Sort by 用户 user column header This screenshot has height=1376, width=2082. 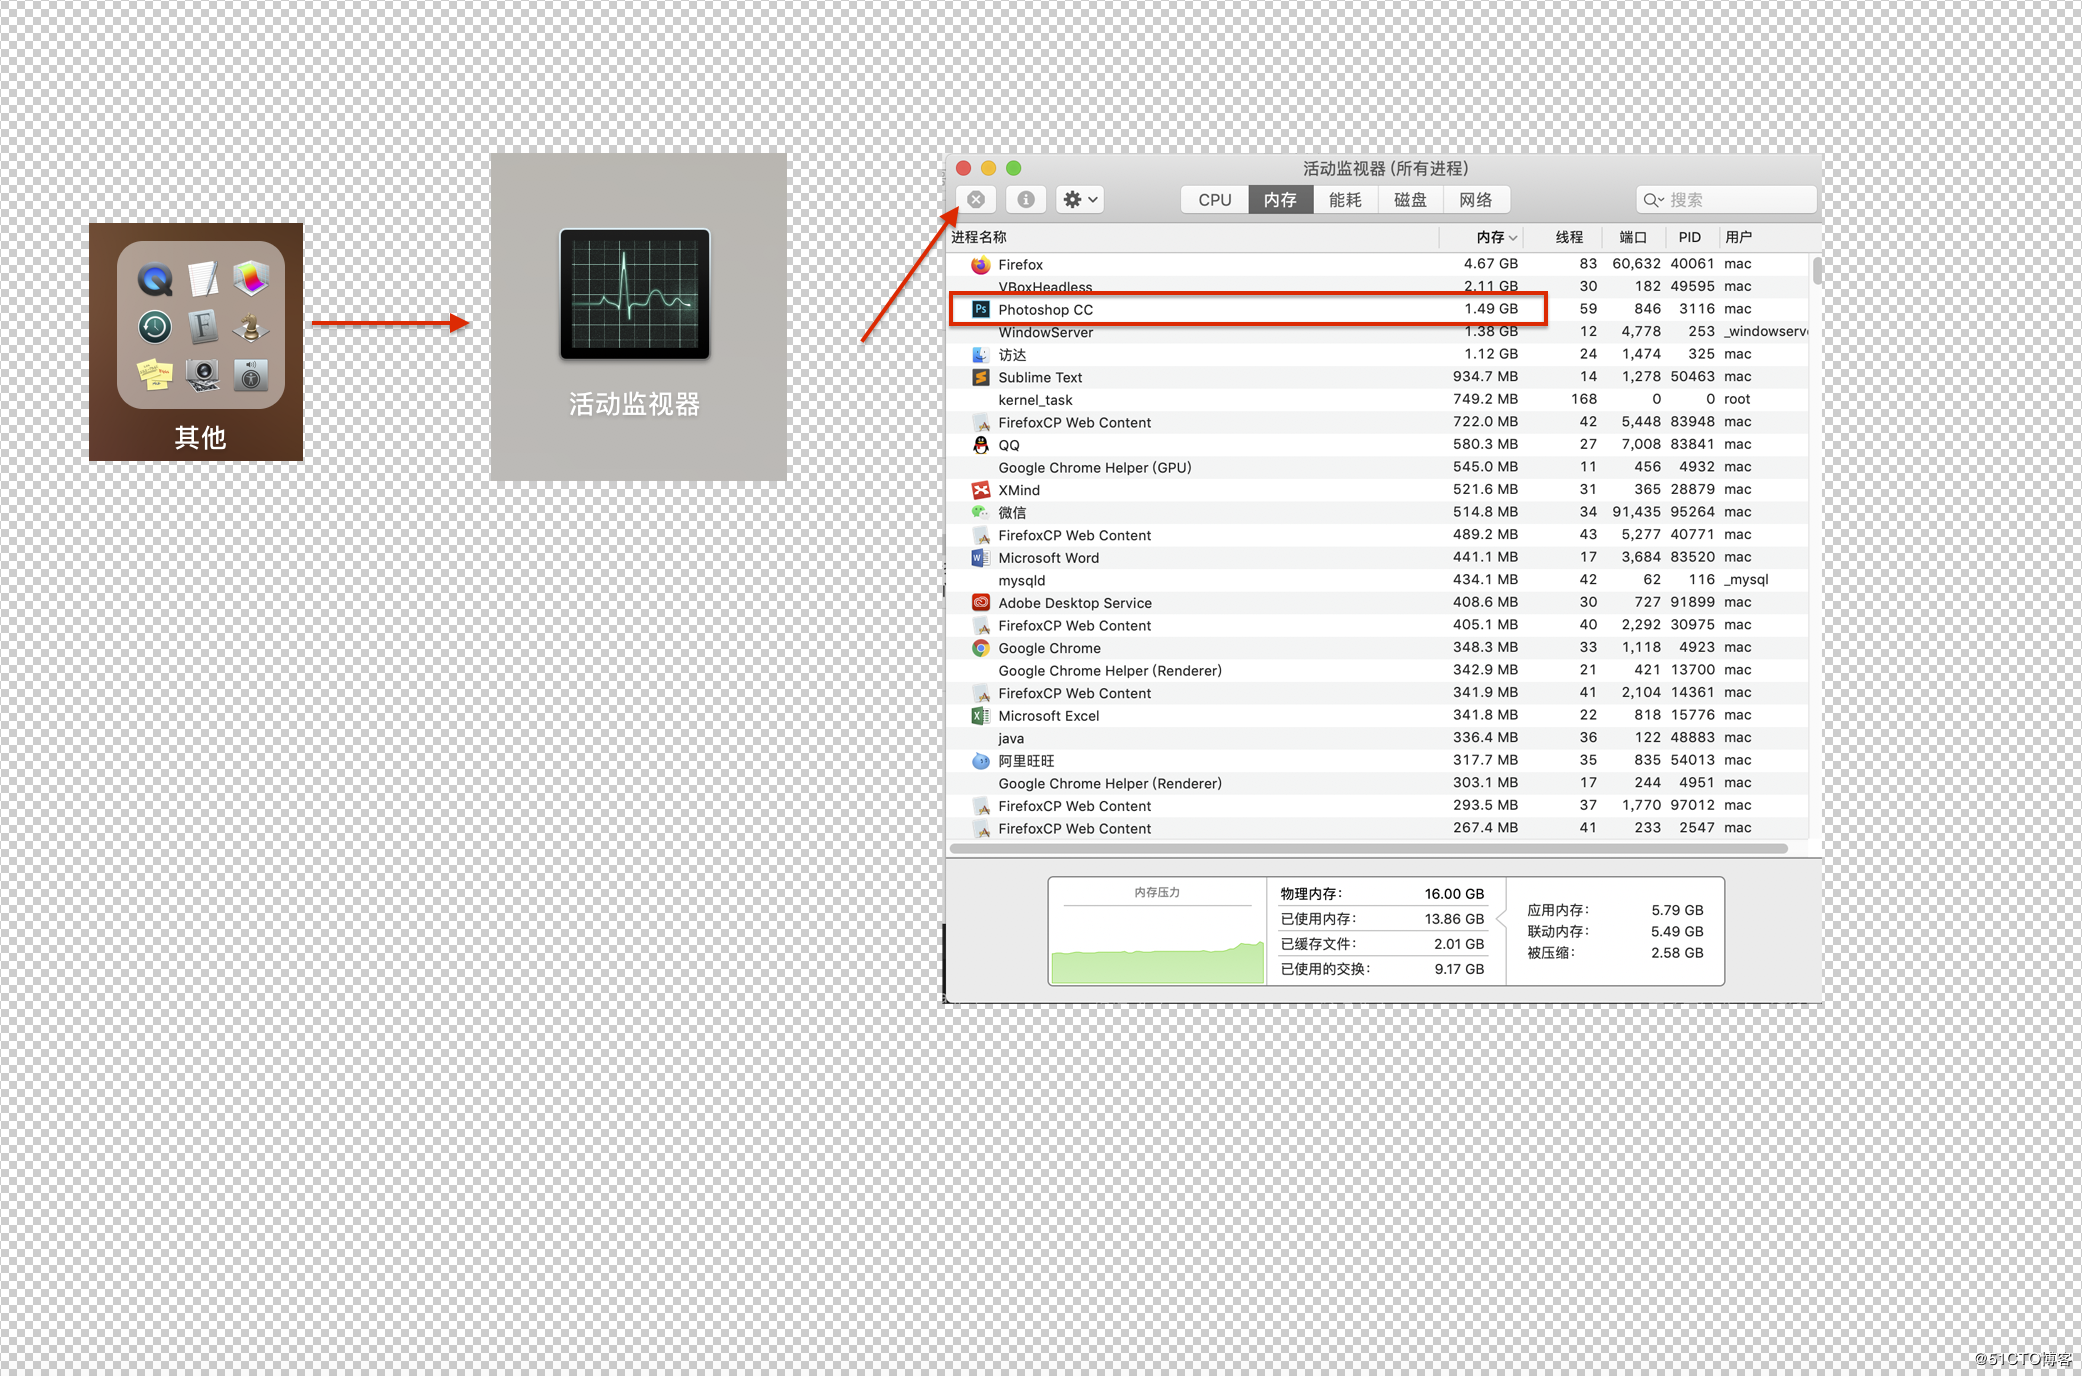1765,237
